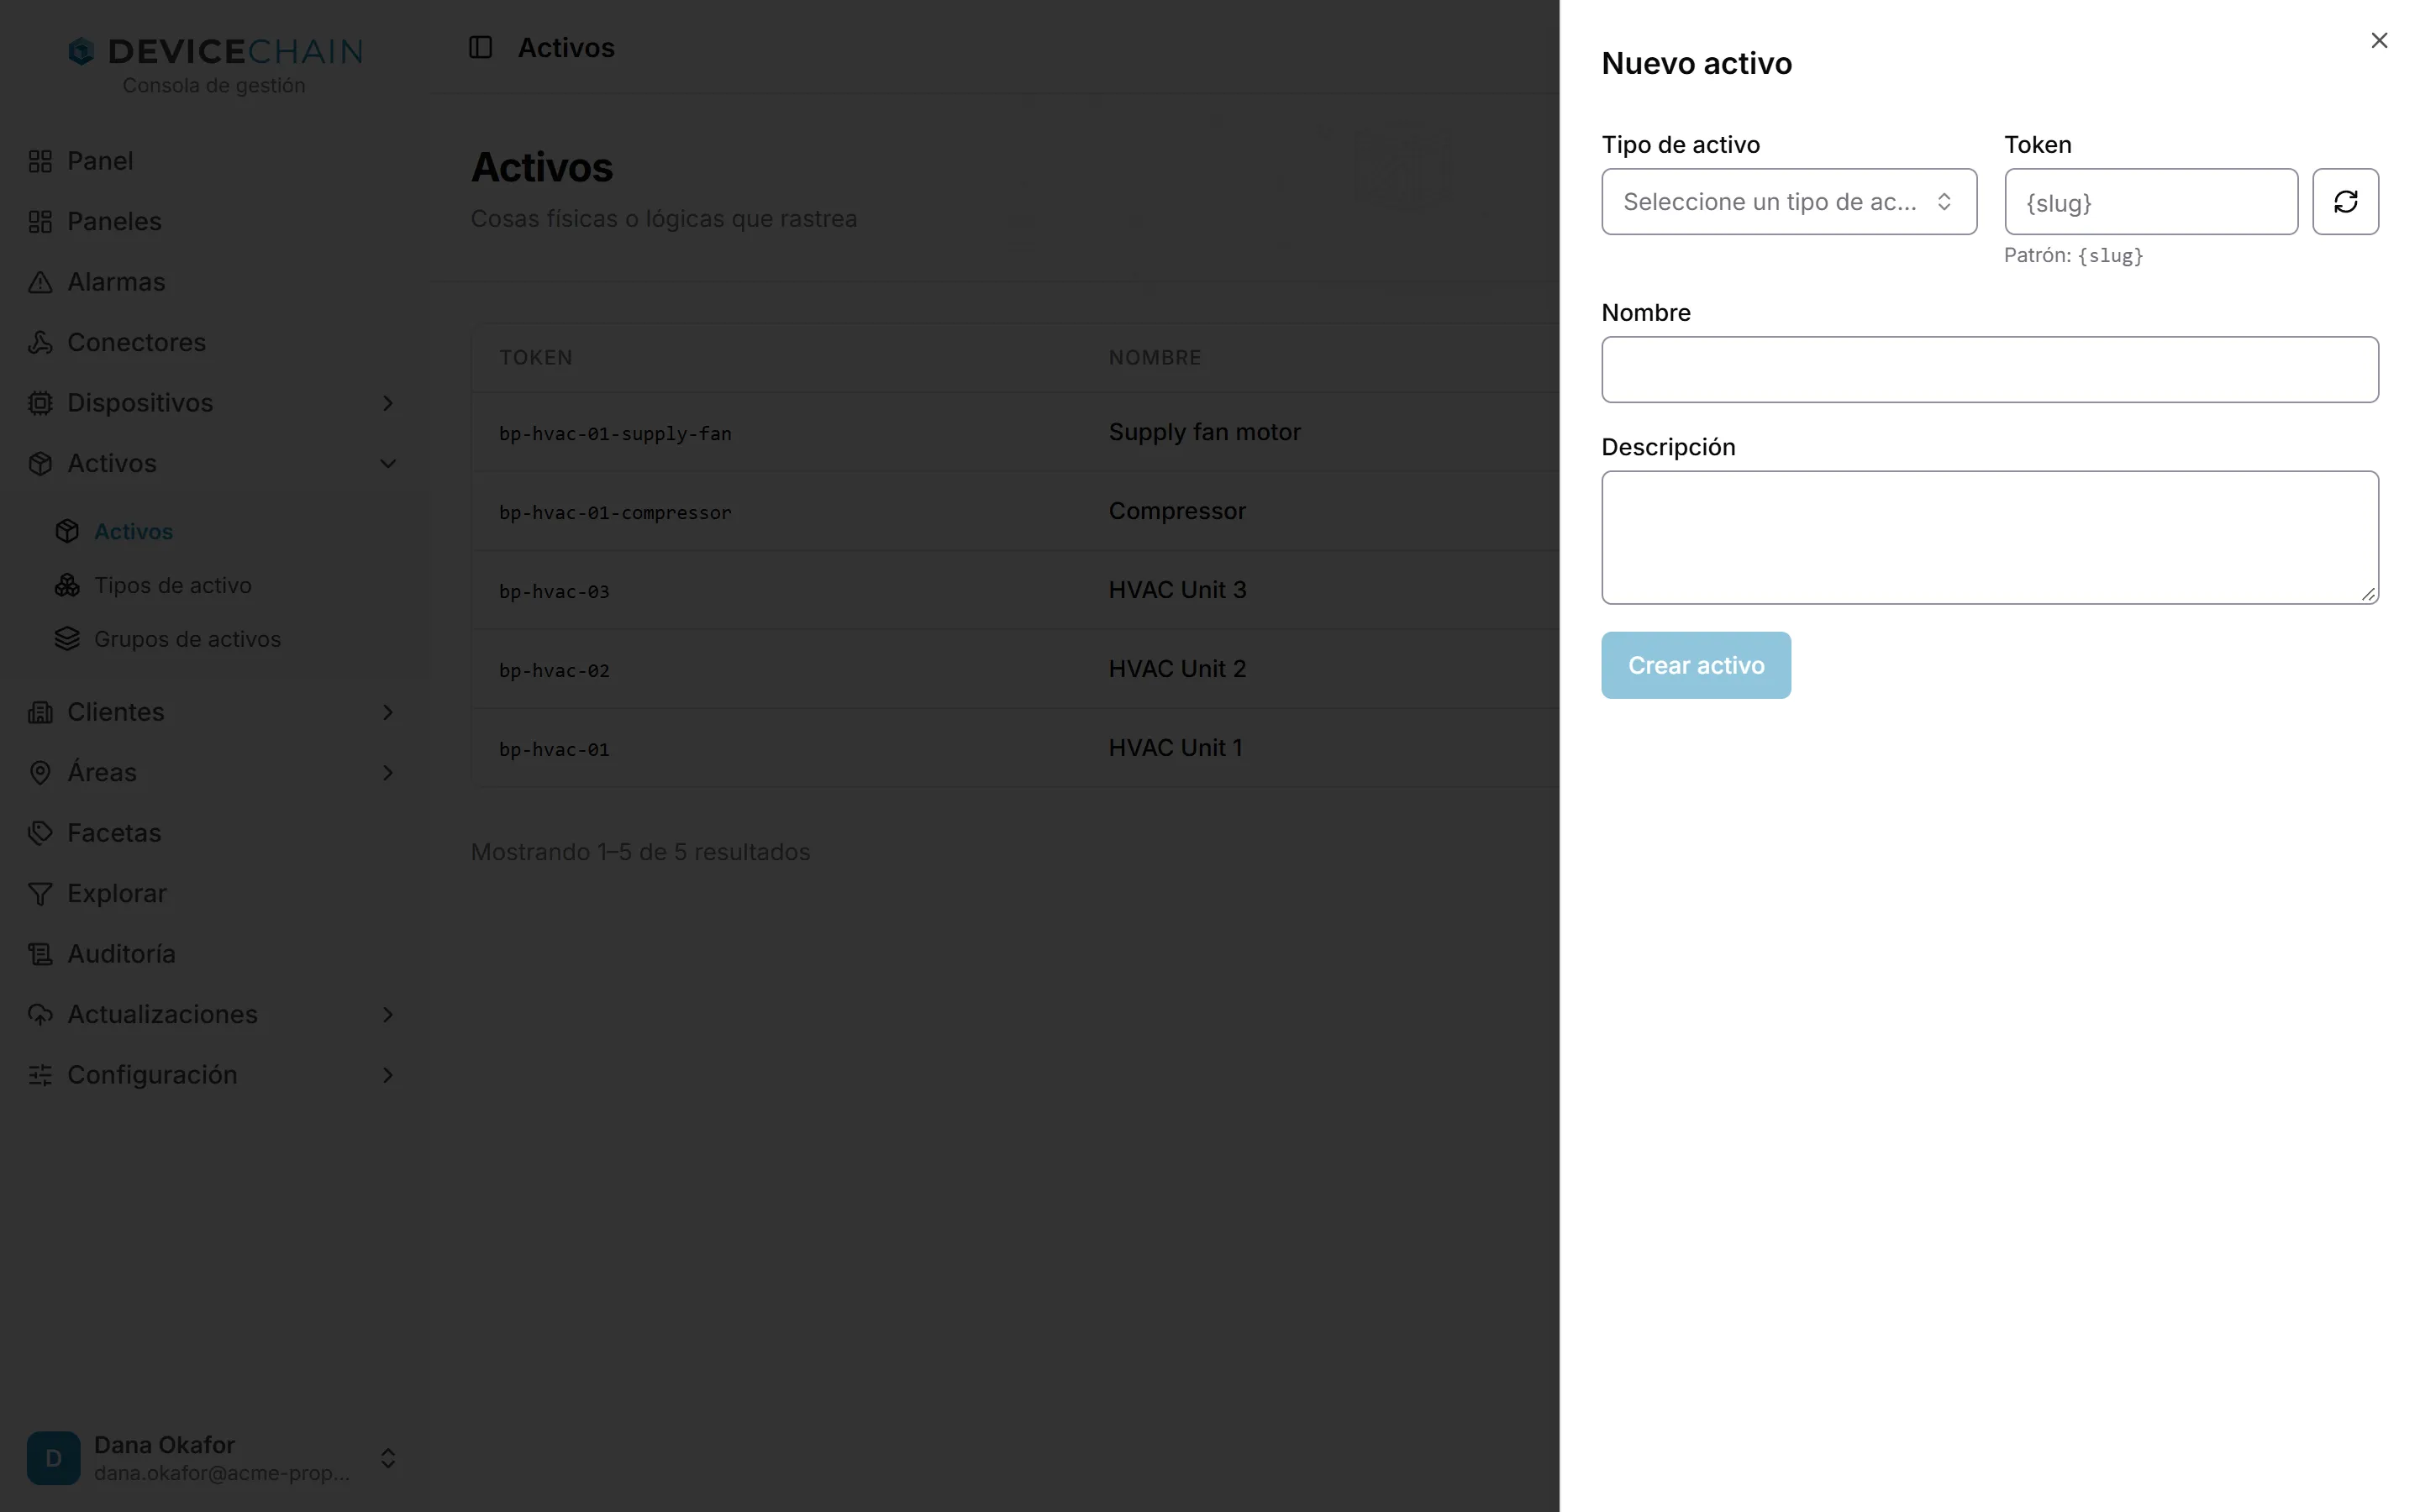Screen dimensions: 2420x1512
Task: Focus the Nombre text field
Action: tap(1989, 370)
